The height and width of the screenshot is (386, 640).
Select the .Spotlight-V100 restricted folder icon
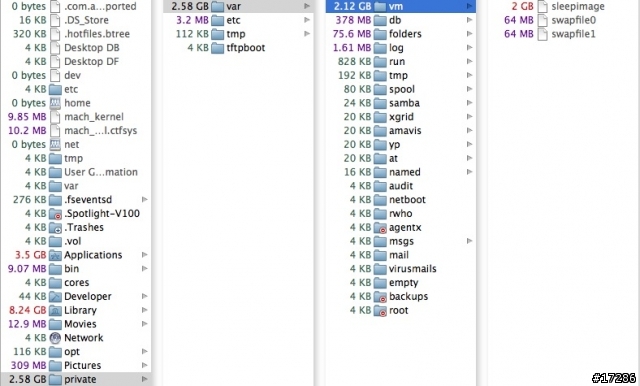click(x=55, y=213)
